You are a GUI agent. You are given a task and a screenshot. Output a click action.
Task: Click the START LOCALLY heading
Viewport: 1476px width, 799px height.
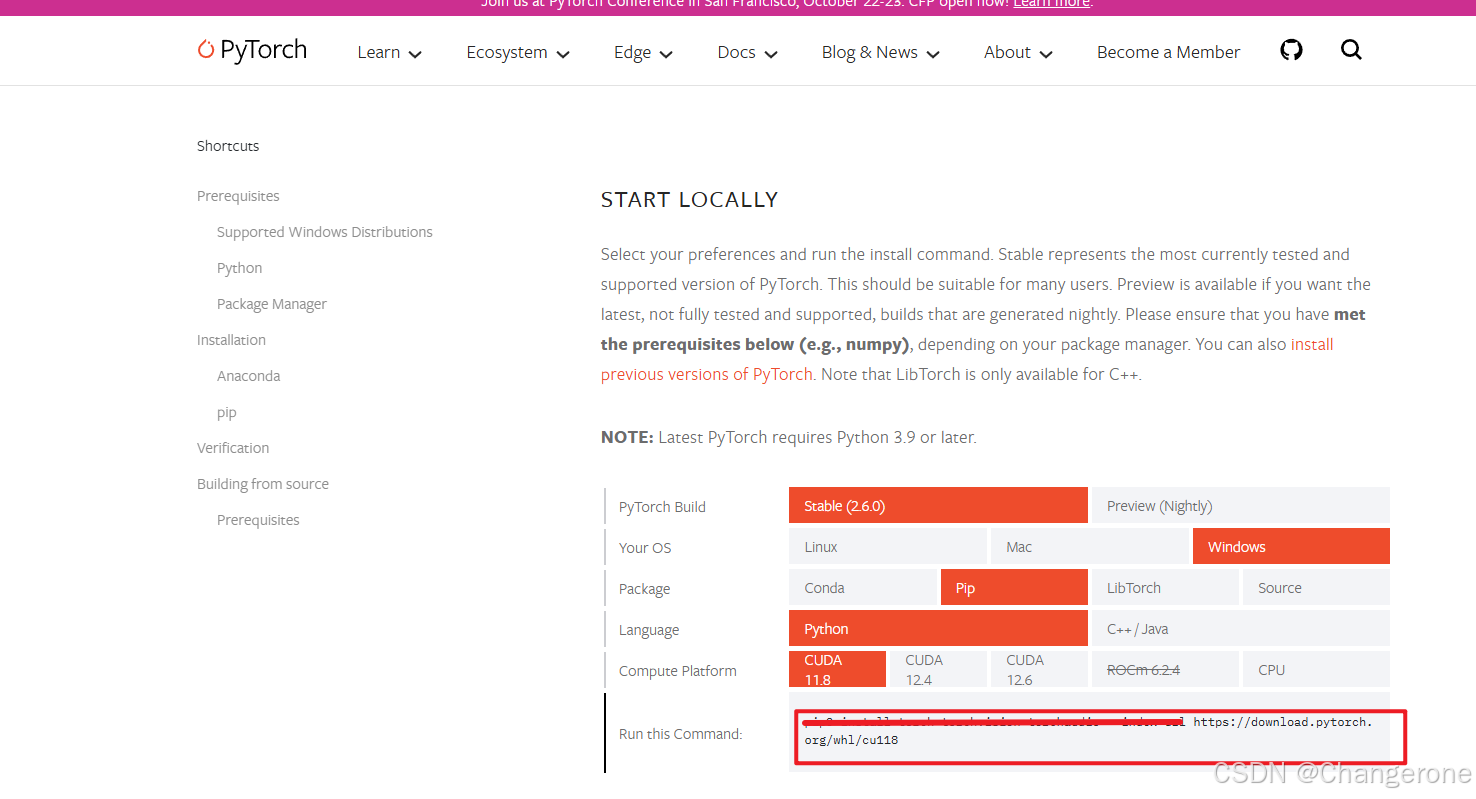click(689, 199)
